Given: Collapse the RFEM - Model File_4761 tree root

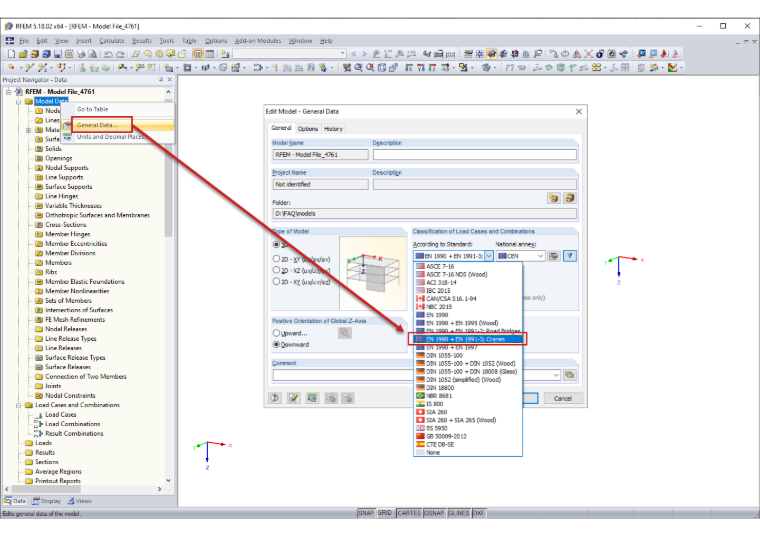Looking at the screenshot, I should [8, 92].
